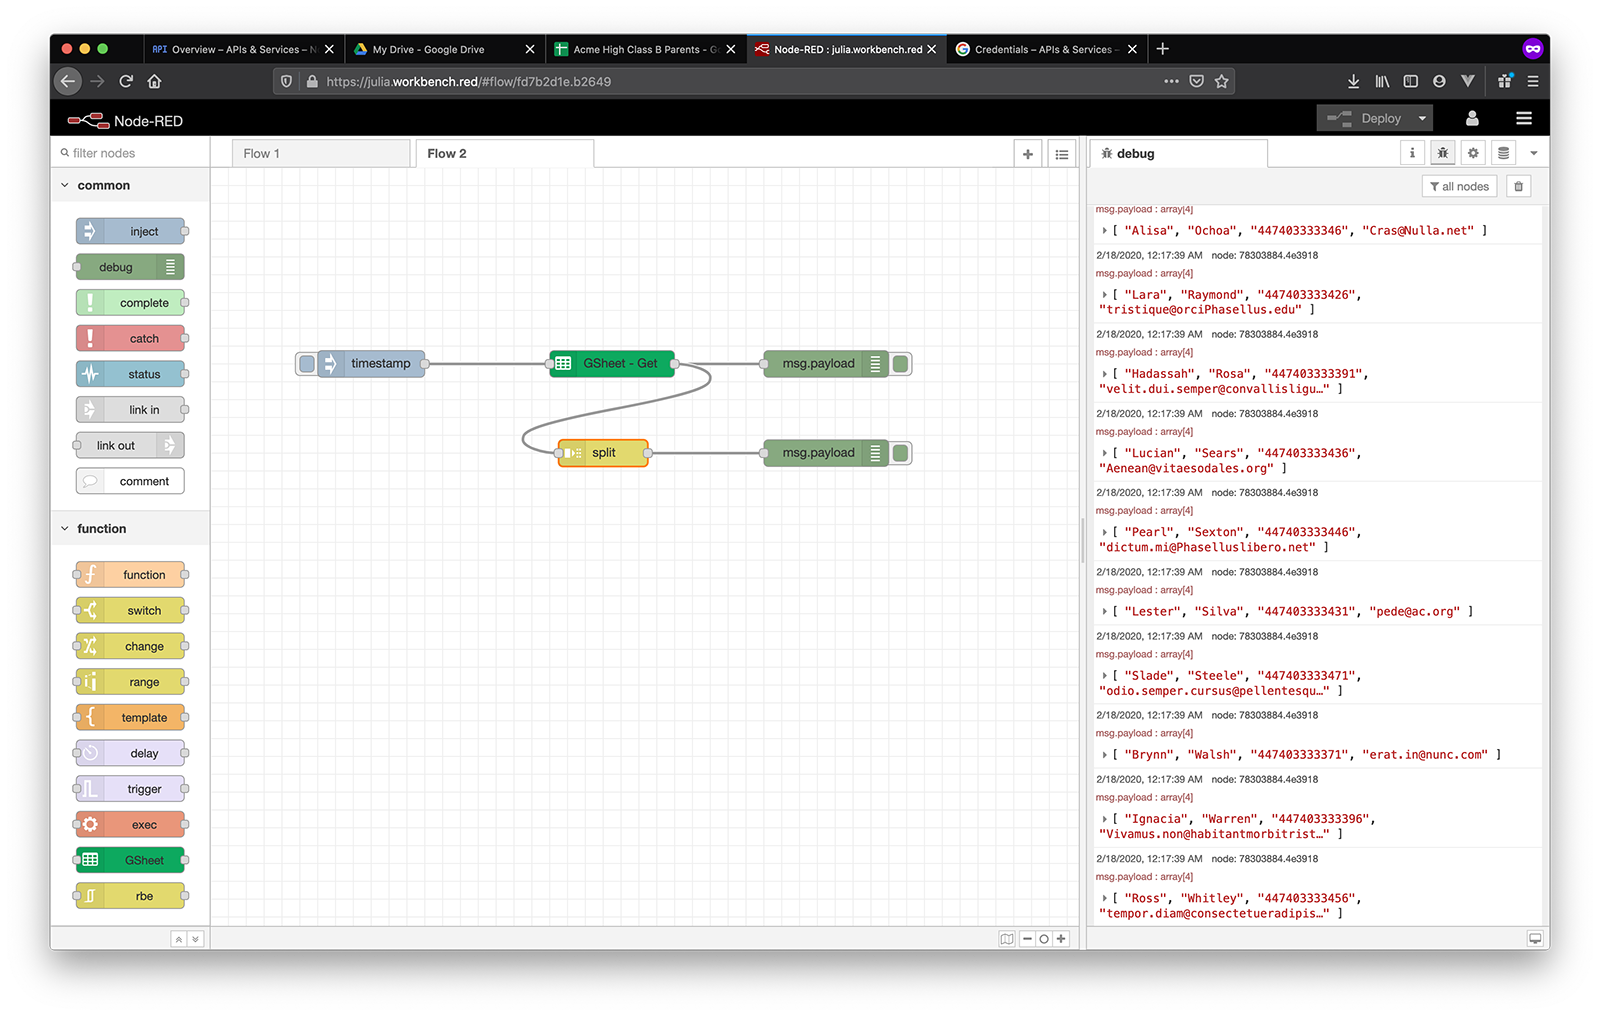
Task: Pick the comment node from palette
Action: click(x=130, y=481)
